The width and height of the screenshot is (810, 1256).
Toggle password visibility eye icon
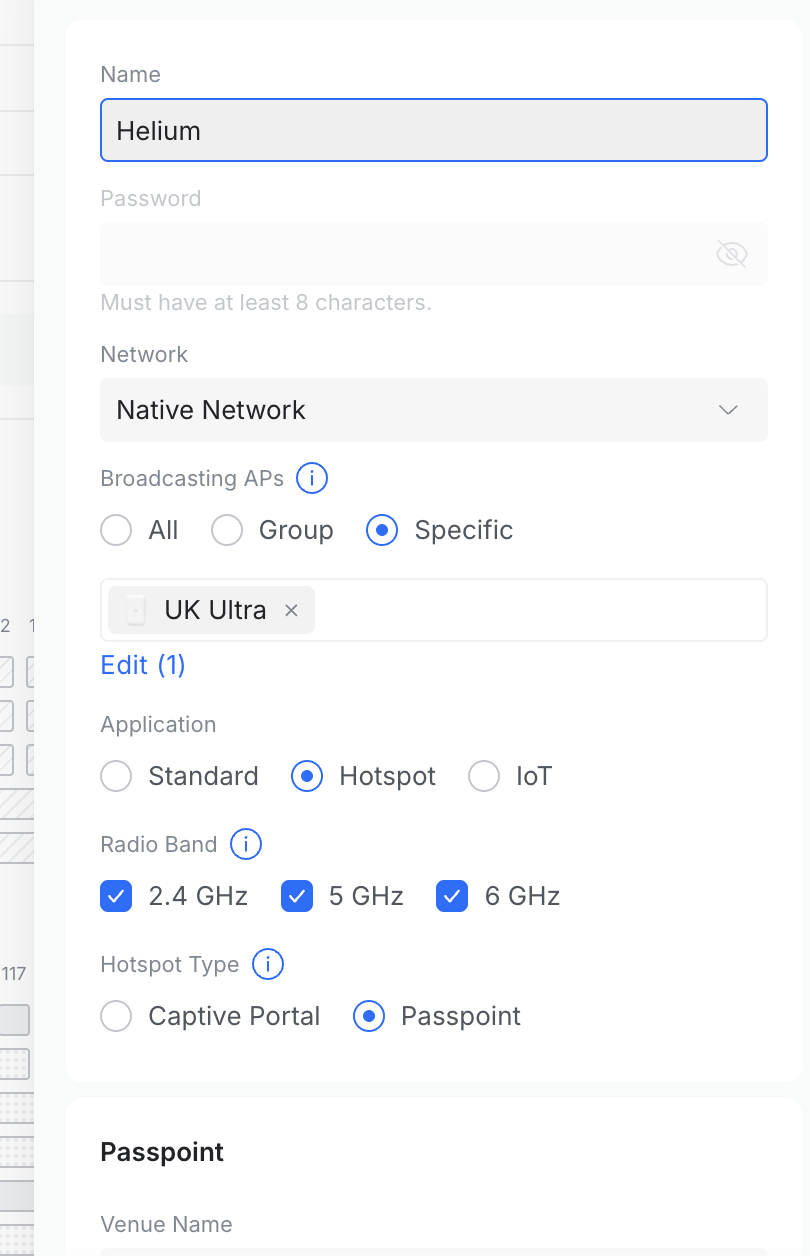732,254
